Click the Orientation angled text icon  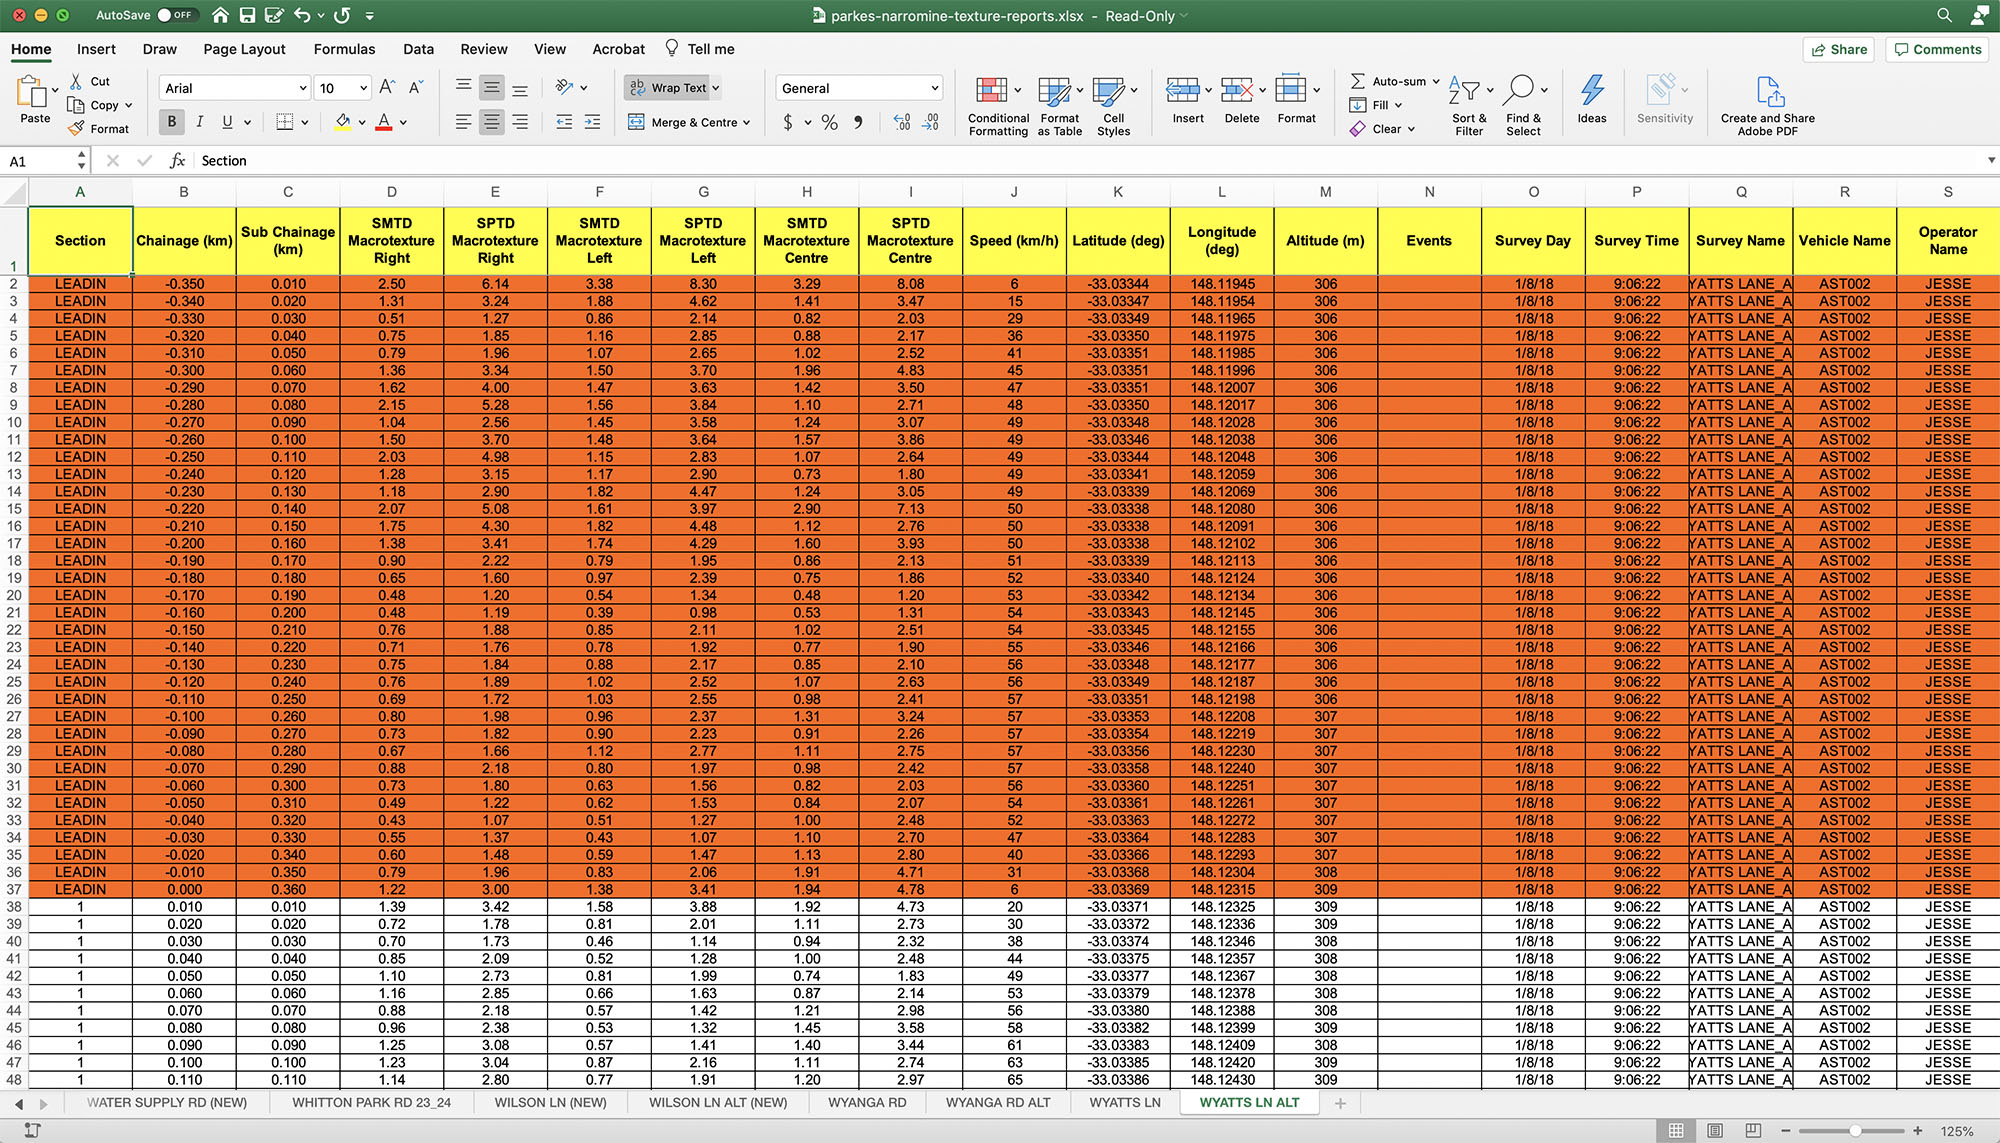pos(565,87)
